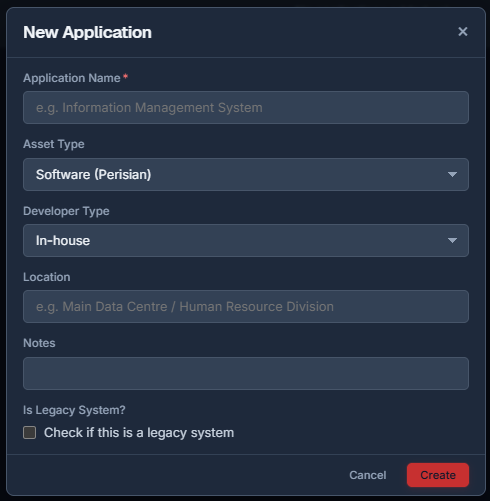
Task: Click the red Create button
Action: [x=438, y=475]
